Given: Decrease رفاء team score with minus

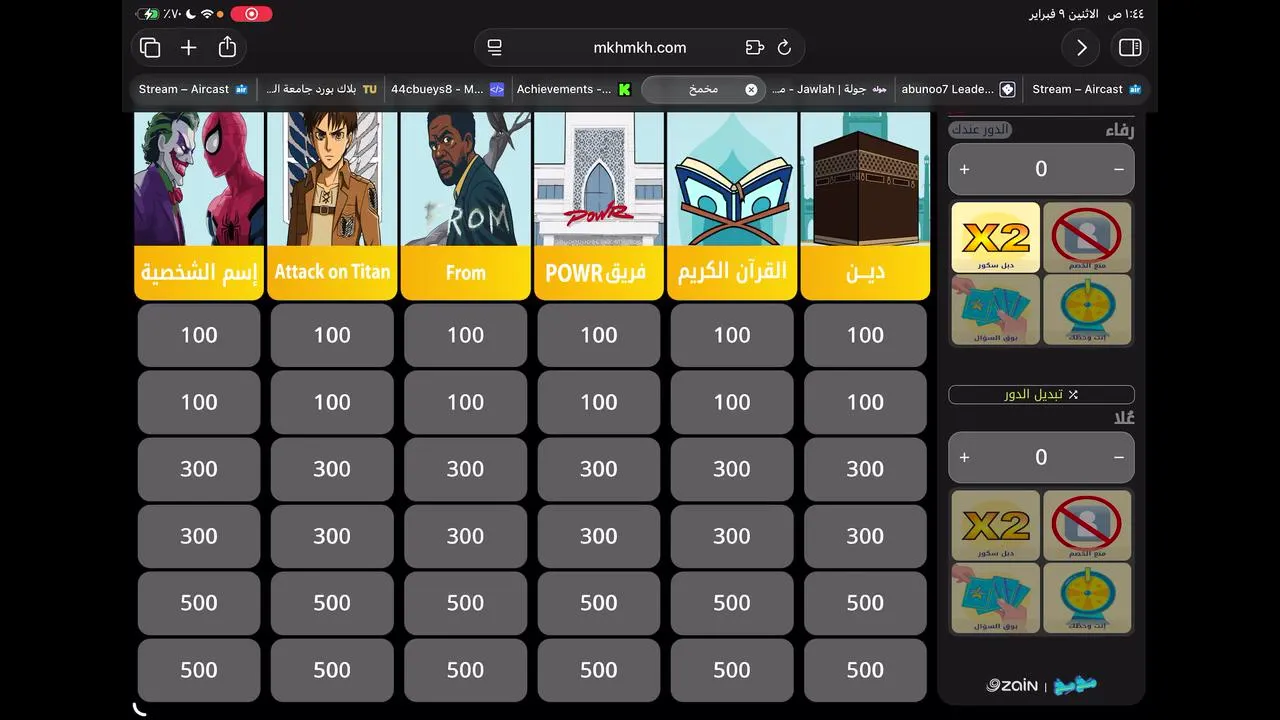Looking at the screenshot, I should [1118, 169].
